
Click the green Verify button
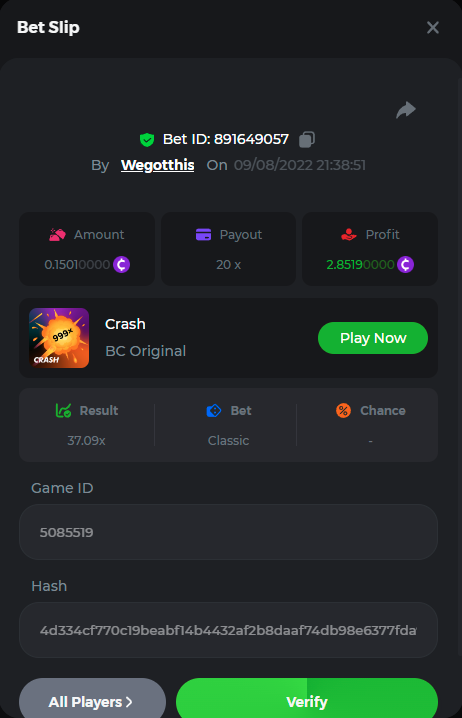coord(307,699)
